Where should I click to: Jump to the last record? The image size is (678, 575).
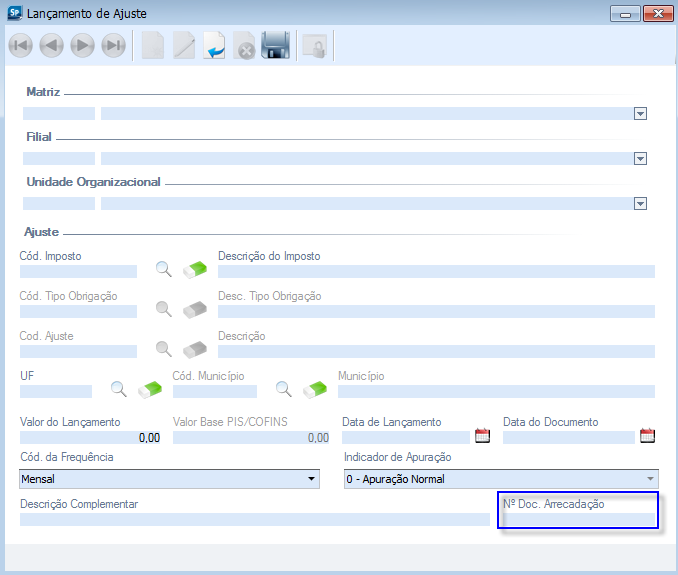click(x=114, y=45)
